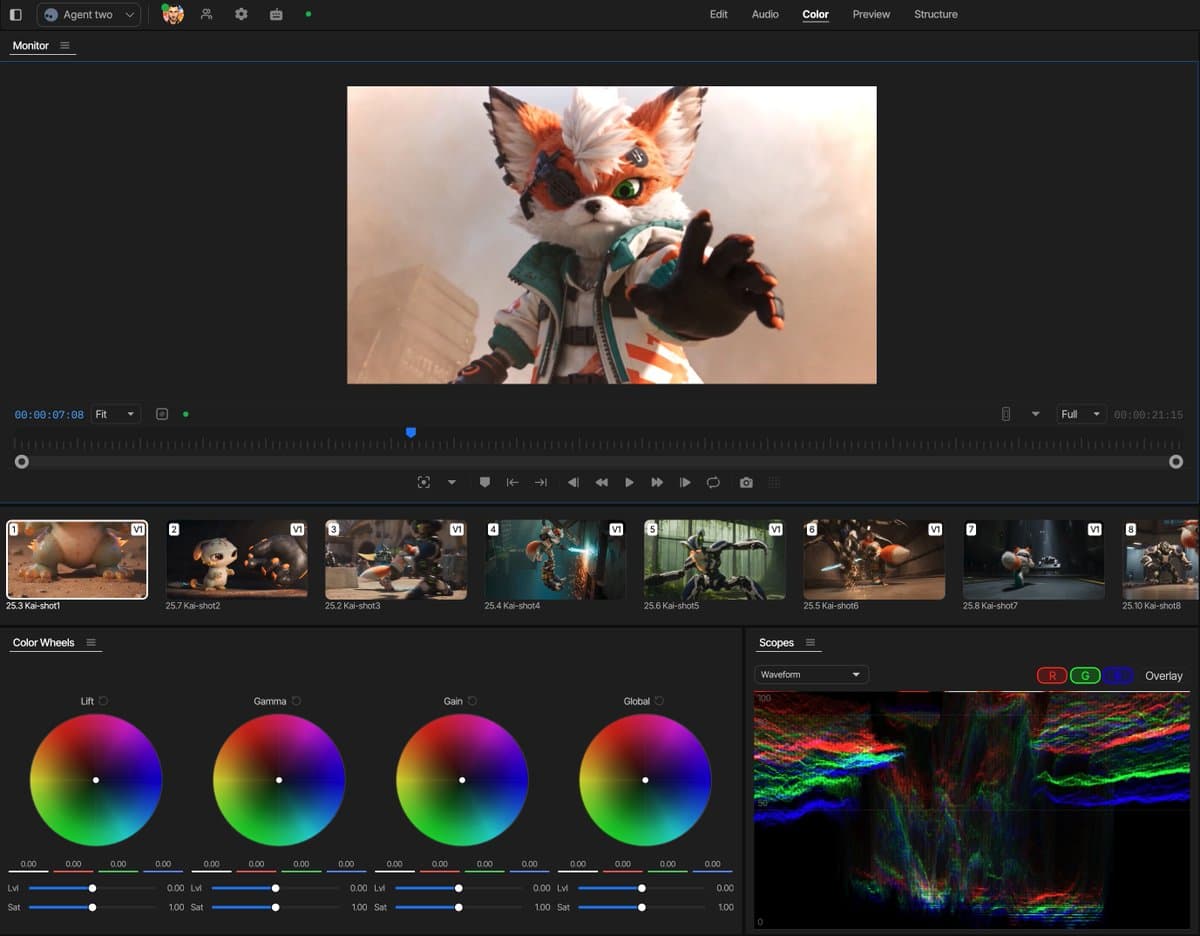Open the Waveform scope type dropdown
The image size is (1200, 936).
click(811, 675)
